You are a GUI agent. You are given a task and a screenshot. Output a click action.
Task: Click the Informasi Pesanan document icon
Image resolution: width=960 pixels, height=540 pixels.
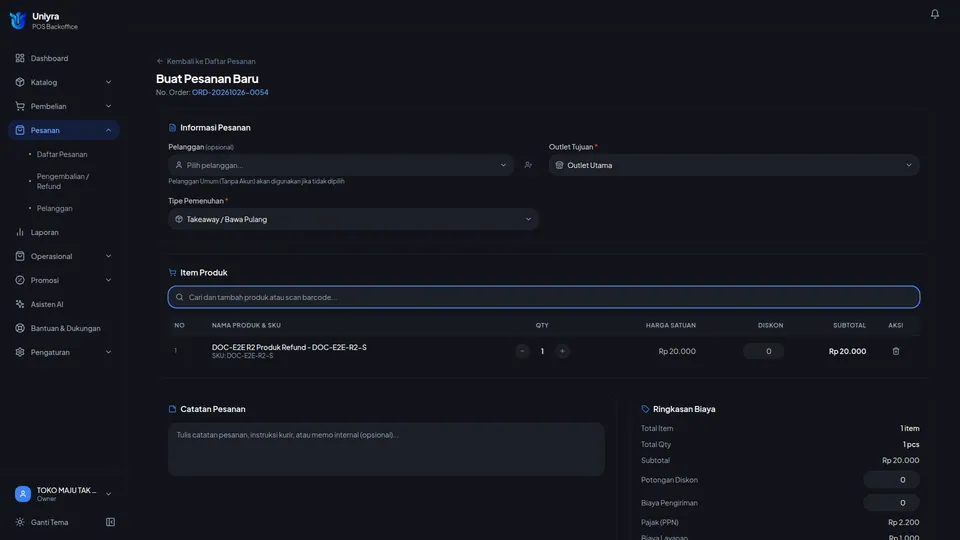pyautogui.click(x=172, y=127)
